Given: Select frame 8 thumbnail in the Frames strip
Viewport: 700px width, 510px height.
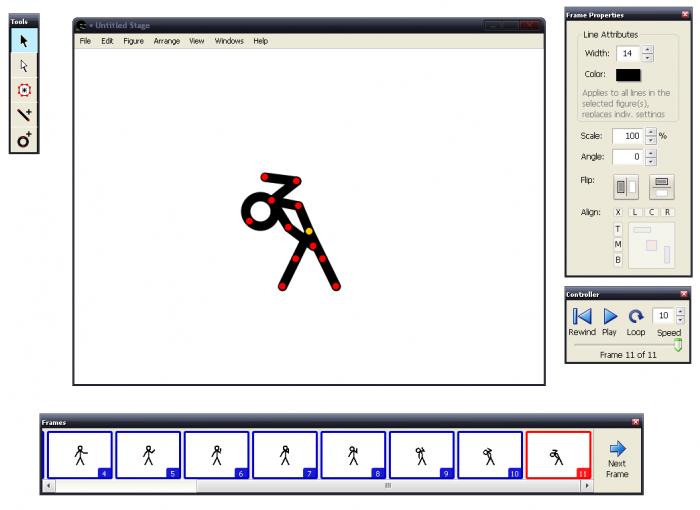Looking at the screenshot, I should (x=352, y=455).
